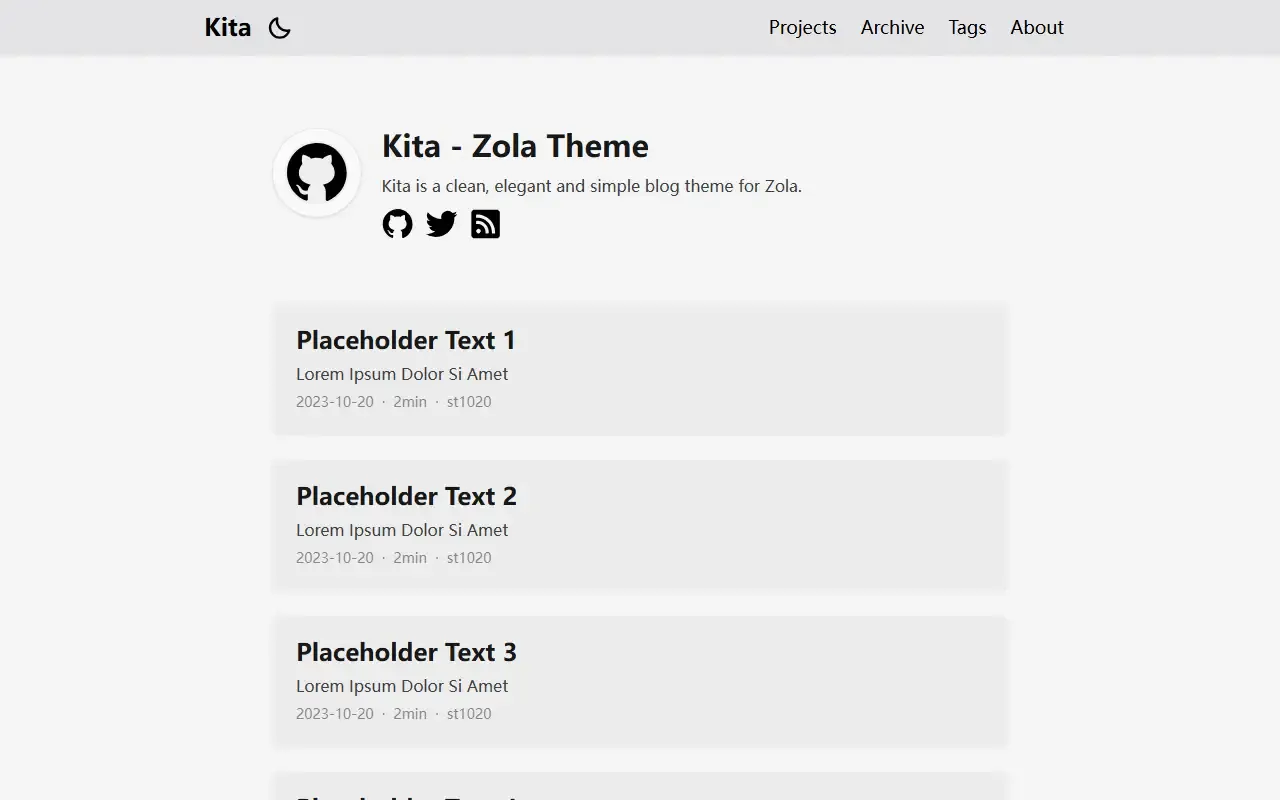Open the Placeholder Text 1 post
Viewport: 1280px width, 800px height.
406,340
